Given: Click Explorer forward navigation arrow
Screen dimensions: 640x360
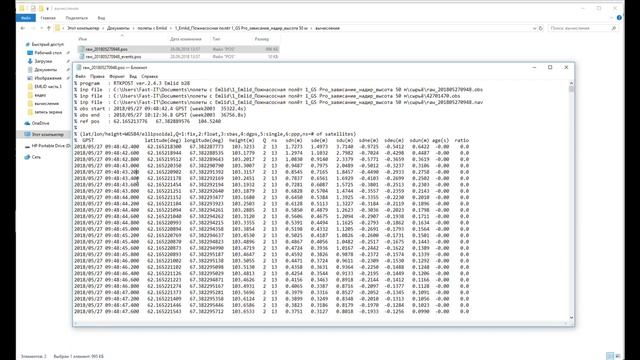Looking at the screenshot, I should (33, 28).
